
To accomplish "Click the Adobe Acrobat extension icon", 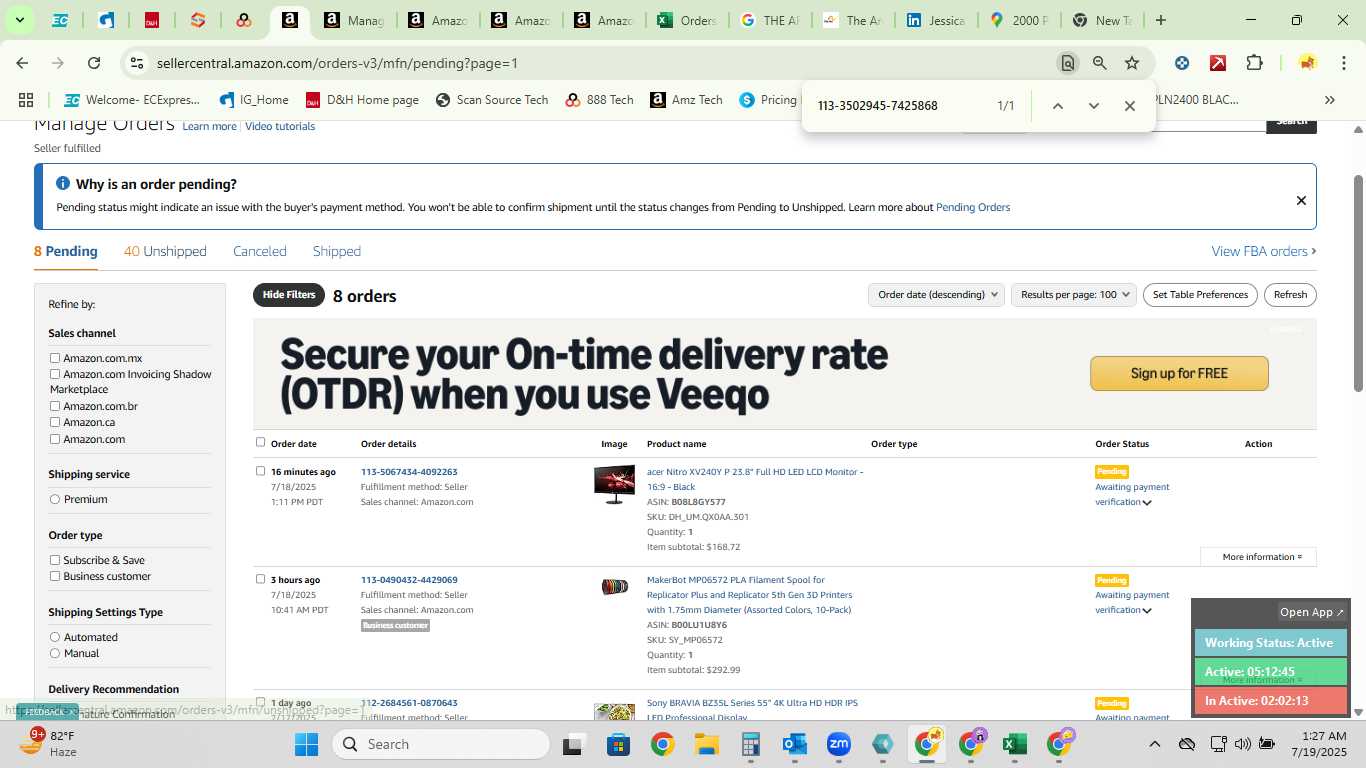I will pyautogui.click(x=1218, y=63).
